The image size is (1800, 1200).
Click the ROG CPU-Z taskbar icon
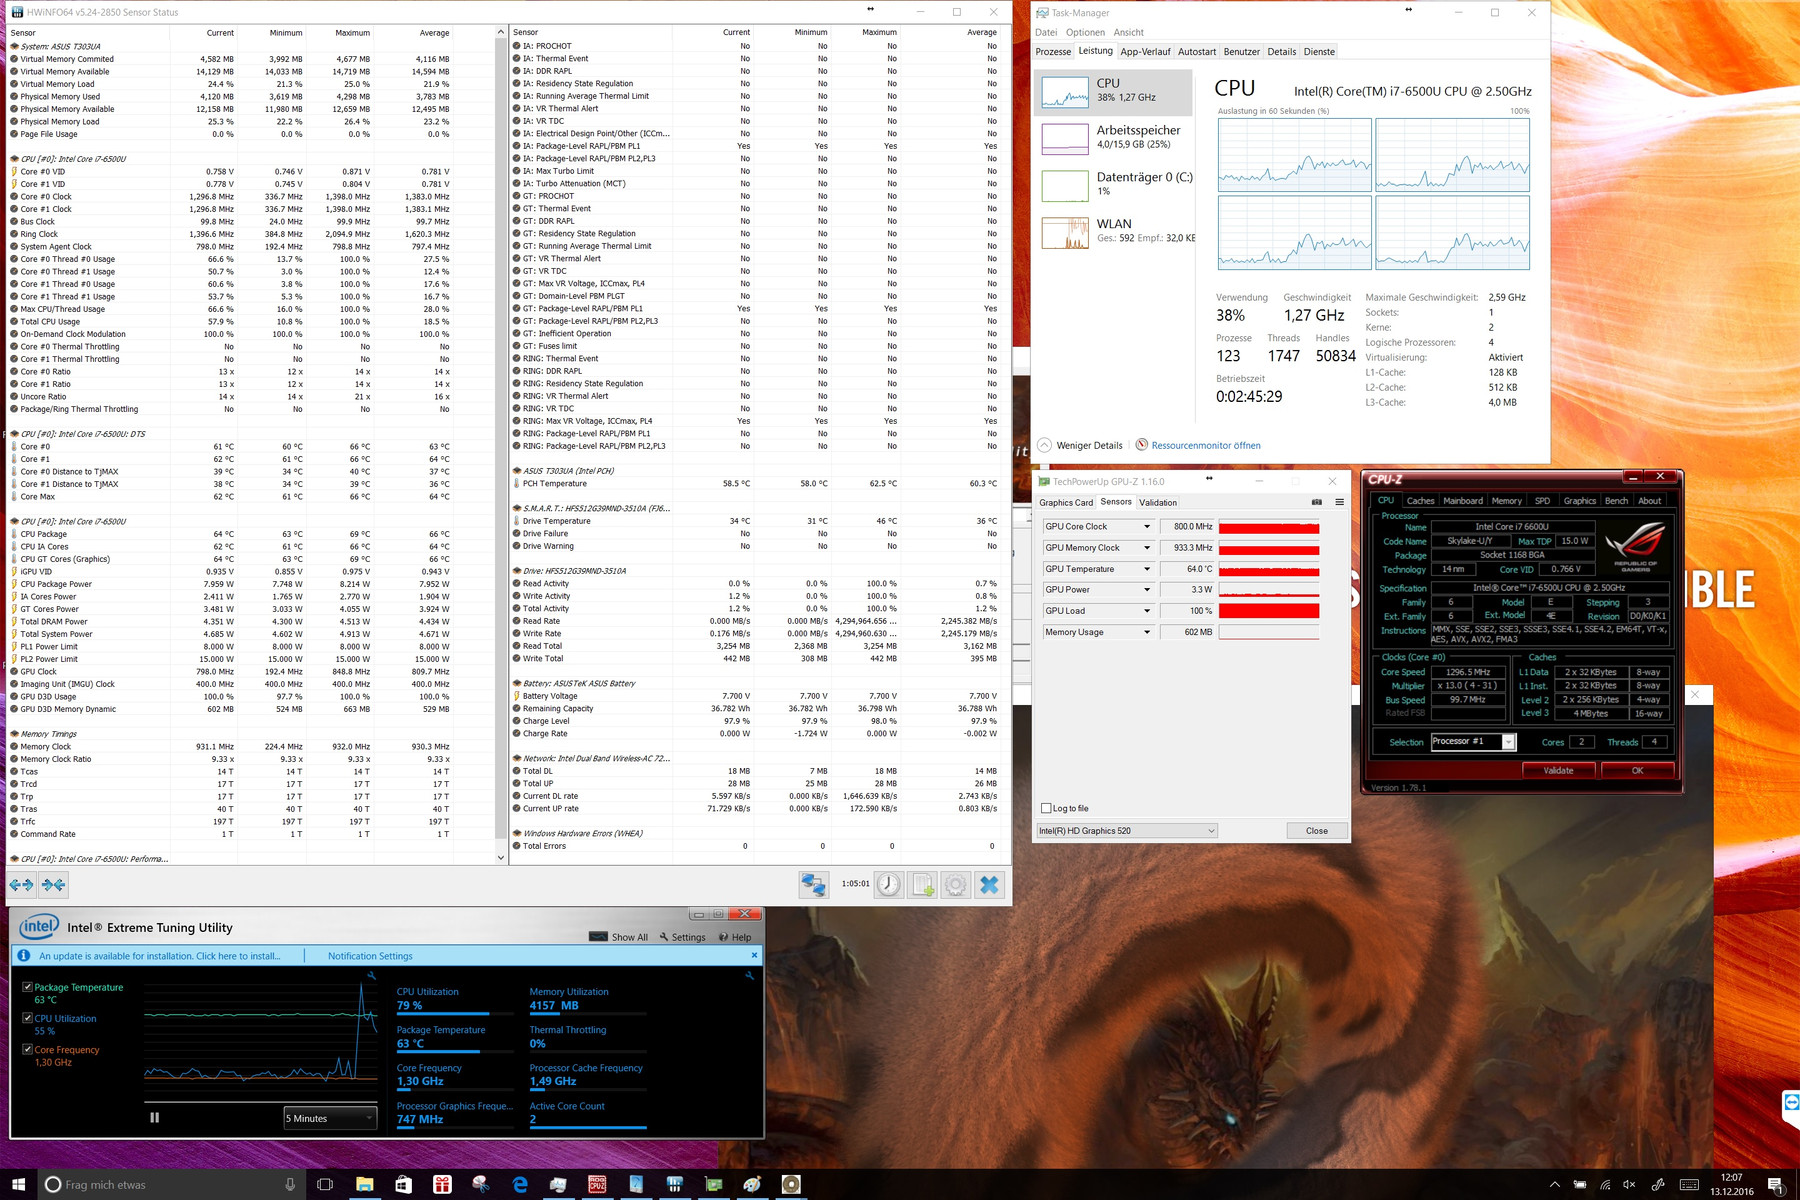[597, 1184]
